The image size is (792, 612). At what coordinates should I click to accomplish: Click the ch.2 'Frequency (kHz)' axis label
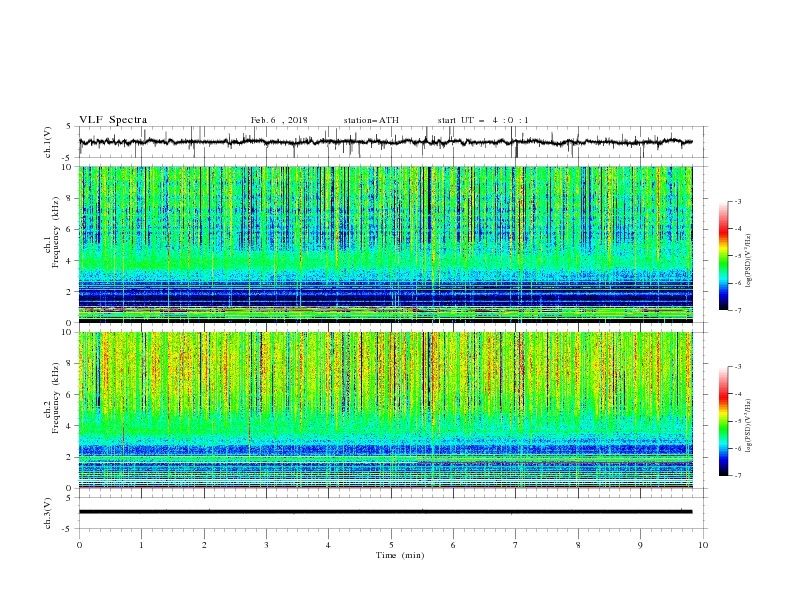point(55,398)
